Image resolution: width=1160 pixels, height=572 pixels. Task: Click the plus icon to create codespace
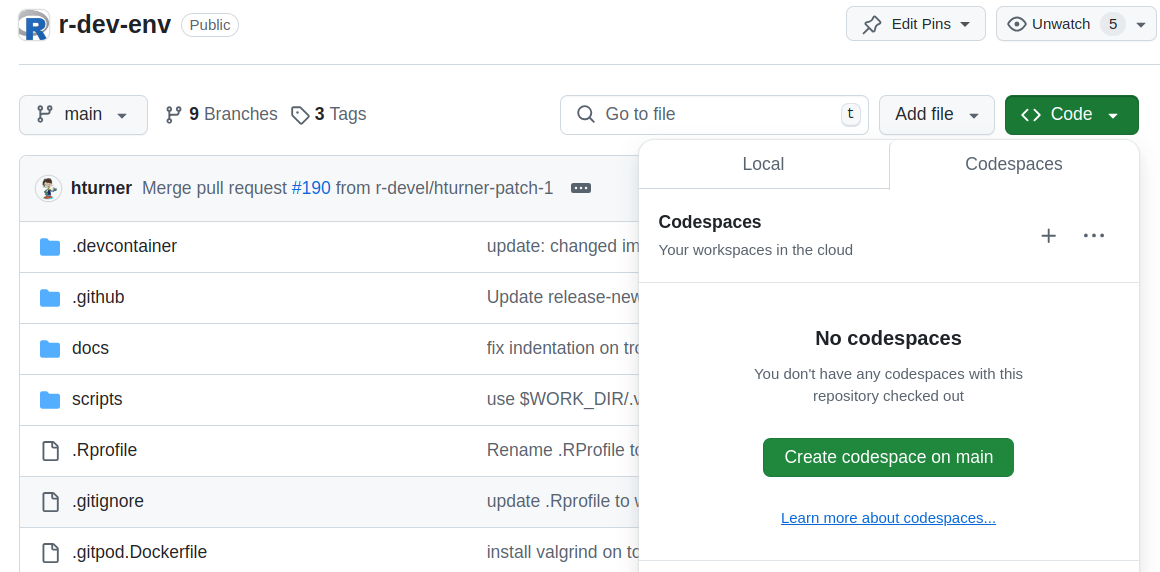point(1048,236)
